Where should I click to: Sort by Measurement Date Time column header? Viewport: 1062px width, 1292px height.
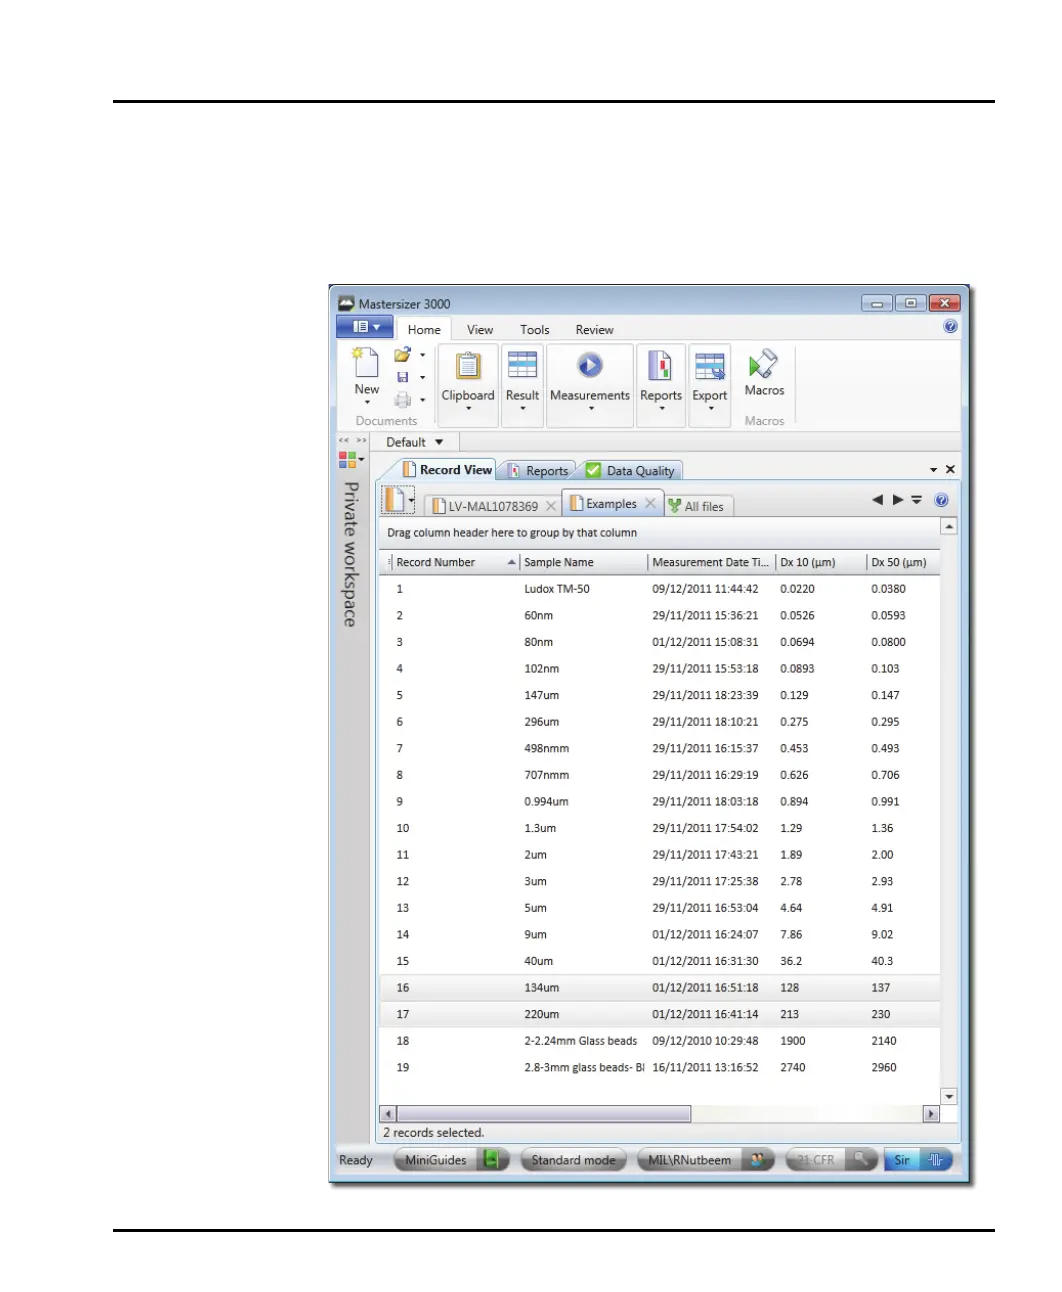[711, 562]
